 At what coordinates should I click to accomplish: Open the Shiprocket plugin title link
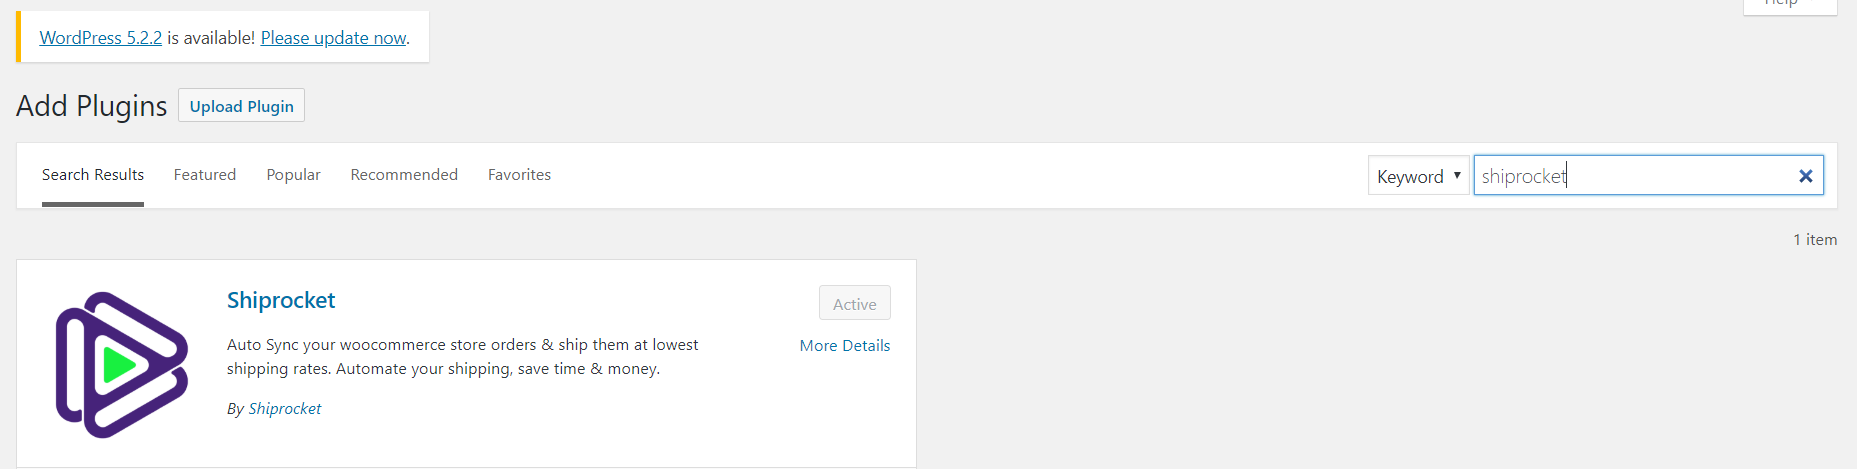coord(281,300)
